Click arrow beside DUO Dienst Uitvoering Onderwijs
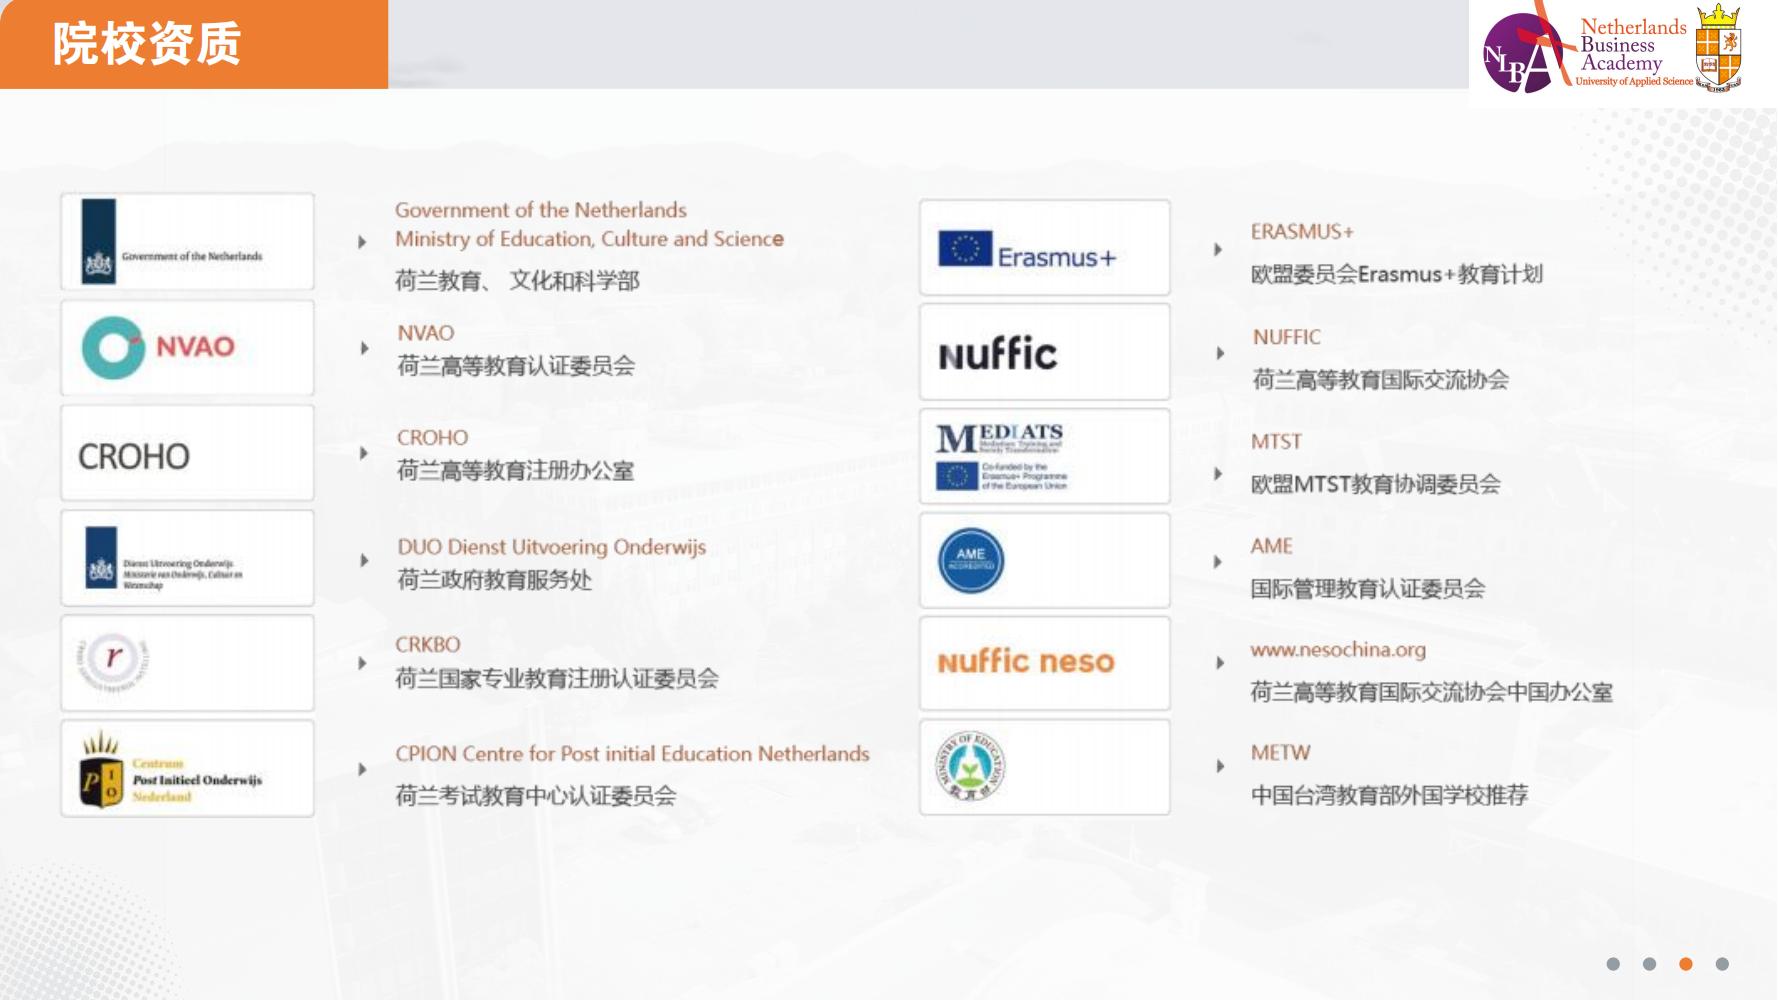Viewport: 1778px width, 1000px height. click(364, 560)
